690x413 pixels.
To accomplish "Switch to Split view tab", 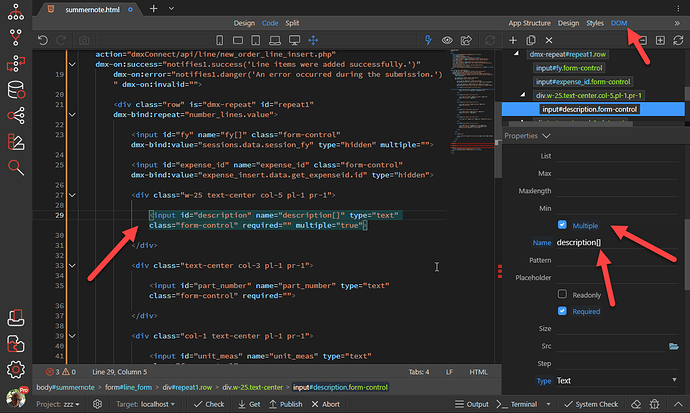I will click(x=292, y=23).
